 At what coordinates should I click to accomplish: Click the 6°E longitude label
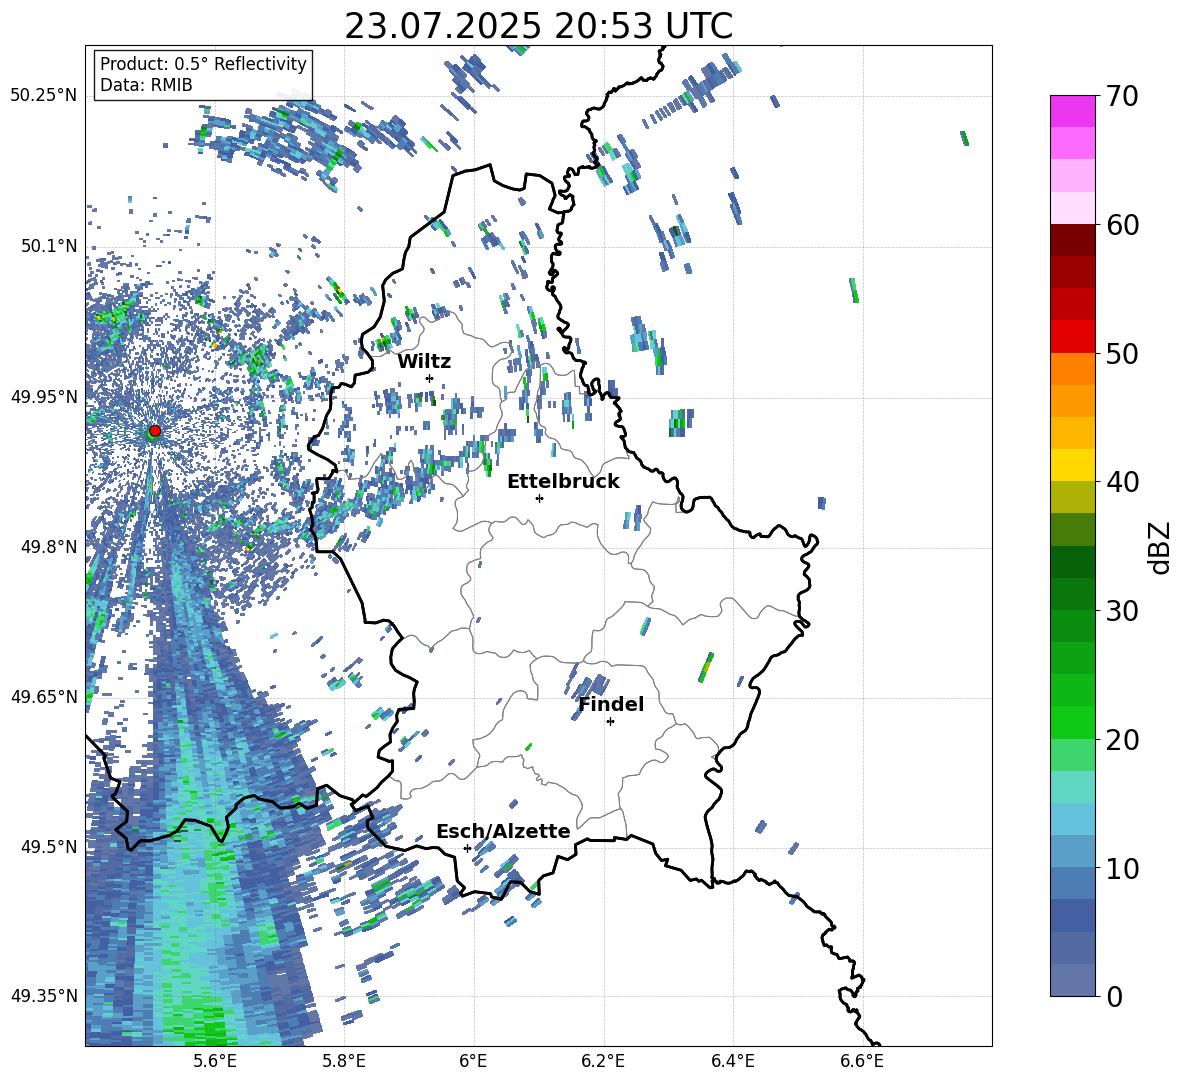tap(473, 1061)
